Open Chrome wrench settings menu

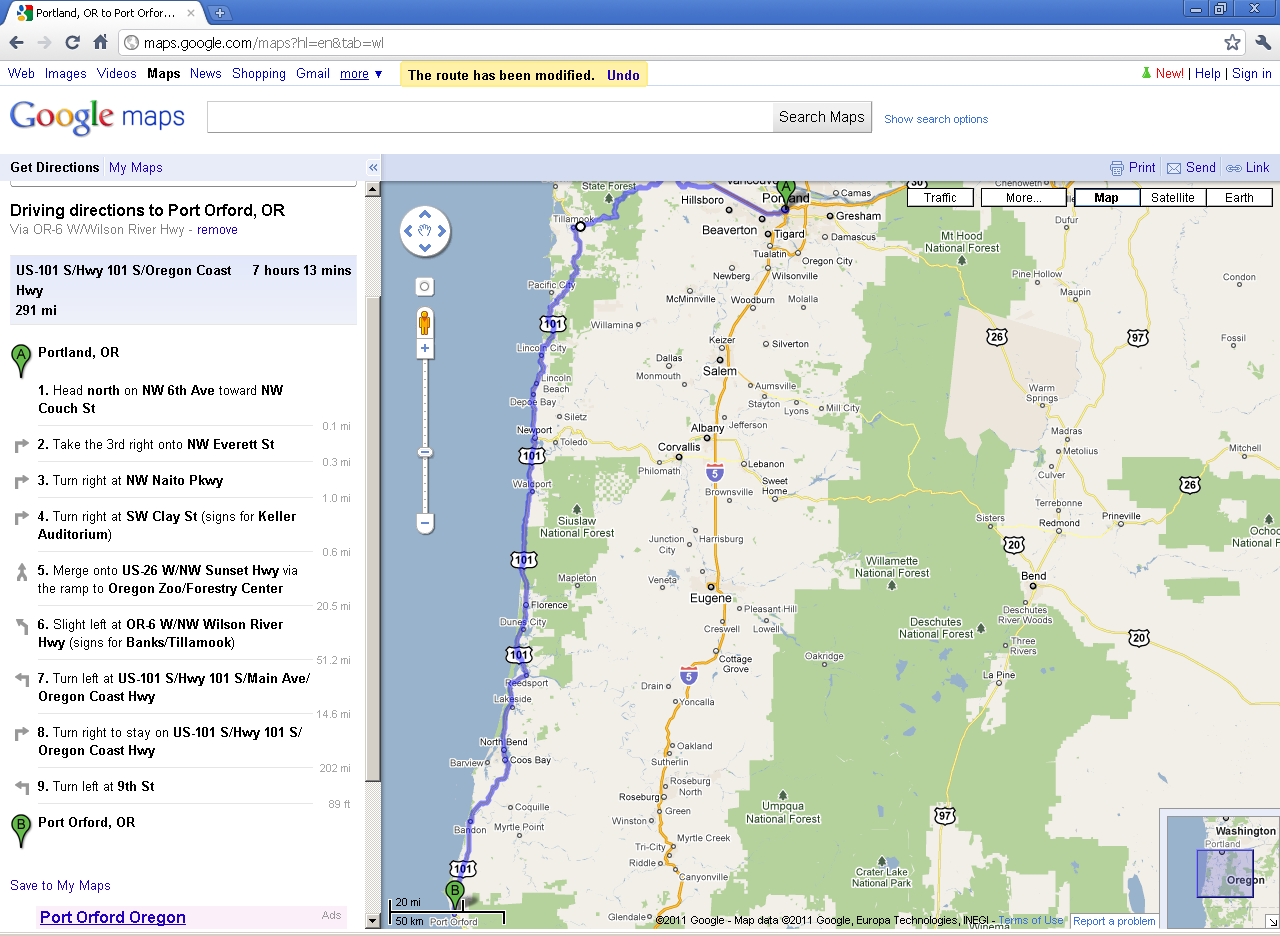tap(1262, 42)
